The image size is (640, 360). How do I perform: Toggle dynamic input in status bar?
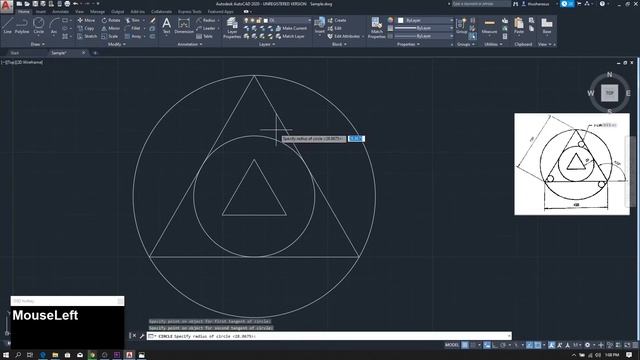487,345
